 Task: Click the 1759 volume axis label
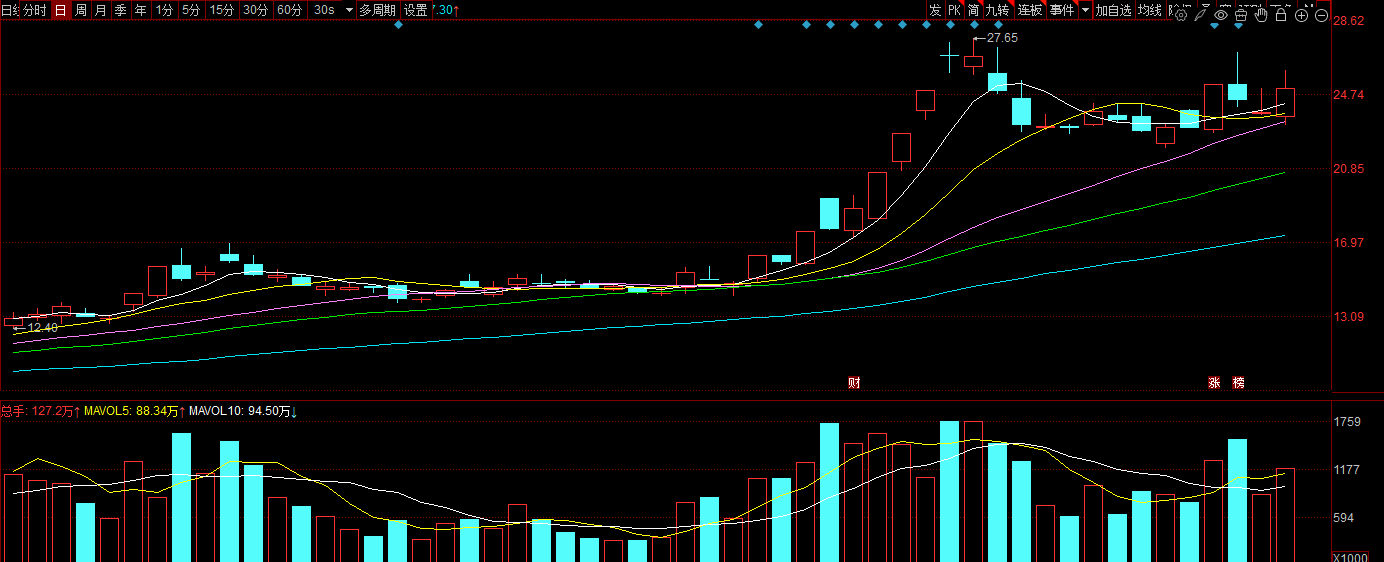1347,422
